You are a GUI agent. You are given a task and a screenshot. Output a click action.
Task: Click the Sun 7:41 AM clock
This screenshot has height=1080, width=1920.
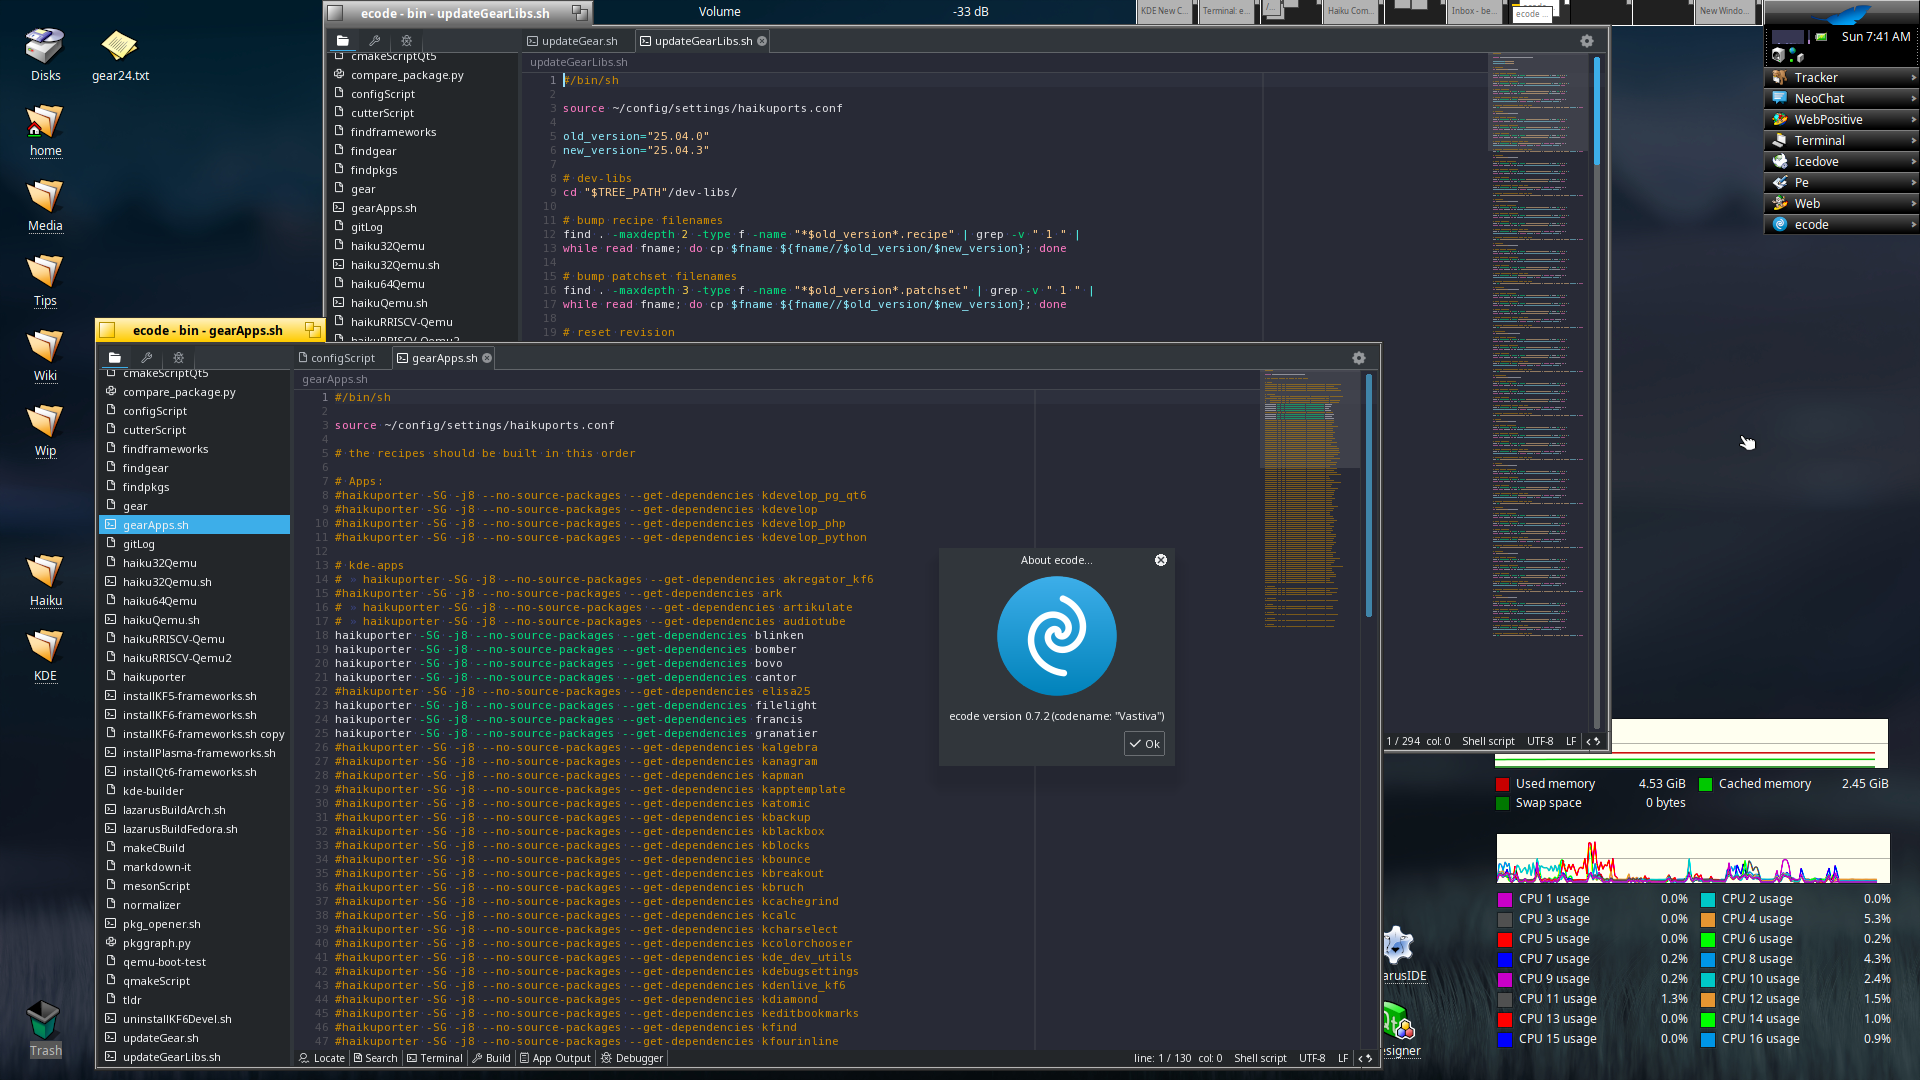pyautogui.click(x=1876, y=37)
